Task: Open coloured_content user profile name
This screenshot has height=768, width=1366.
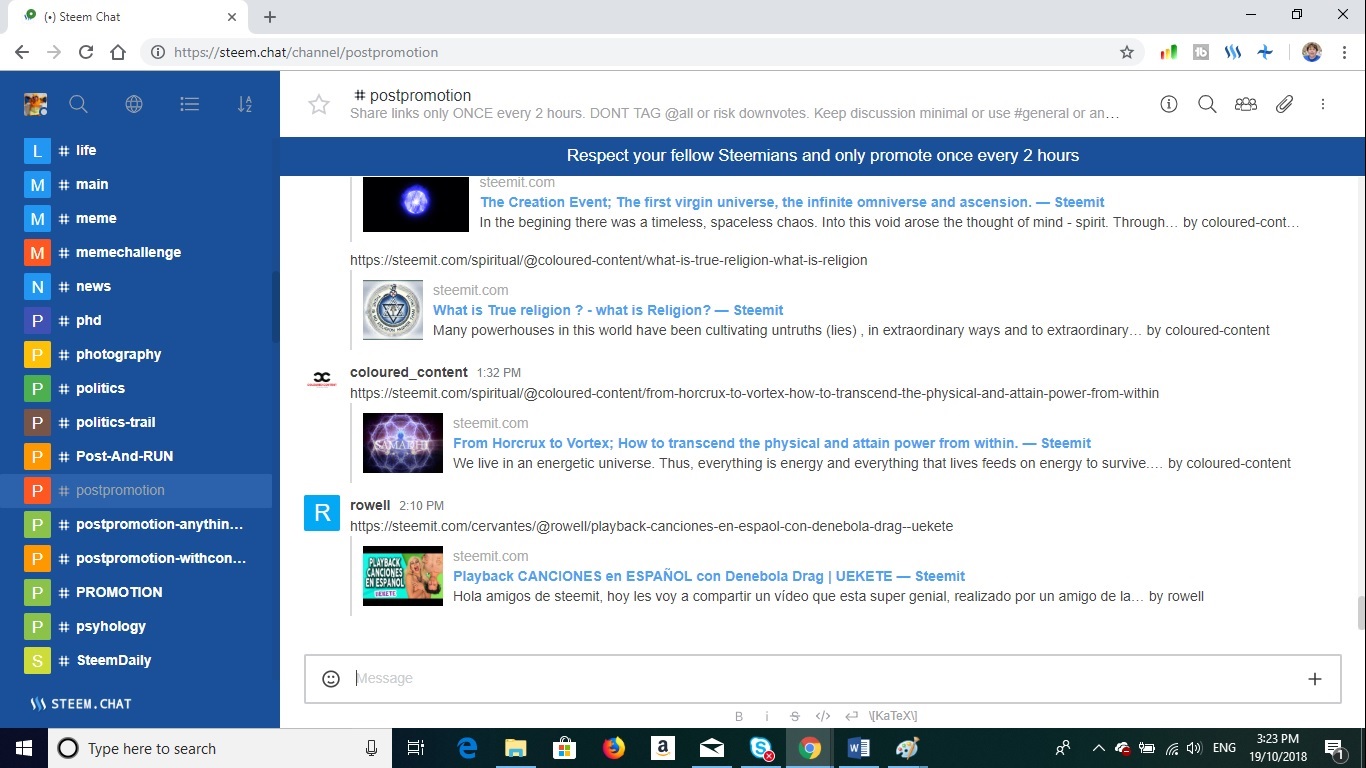Action: tap(409, 372)
